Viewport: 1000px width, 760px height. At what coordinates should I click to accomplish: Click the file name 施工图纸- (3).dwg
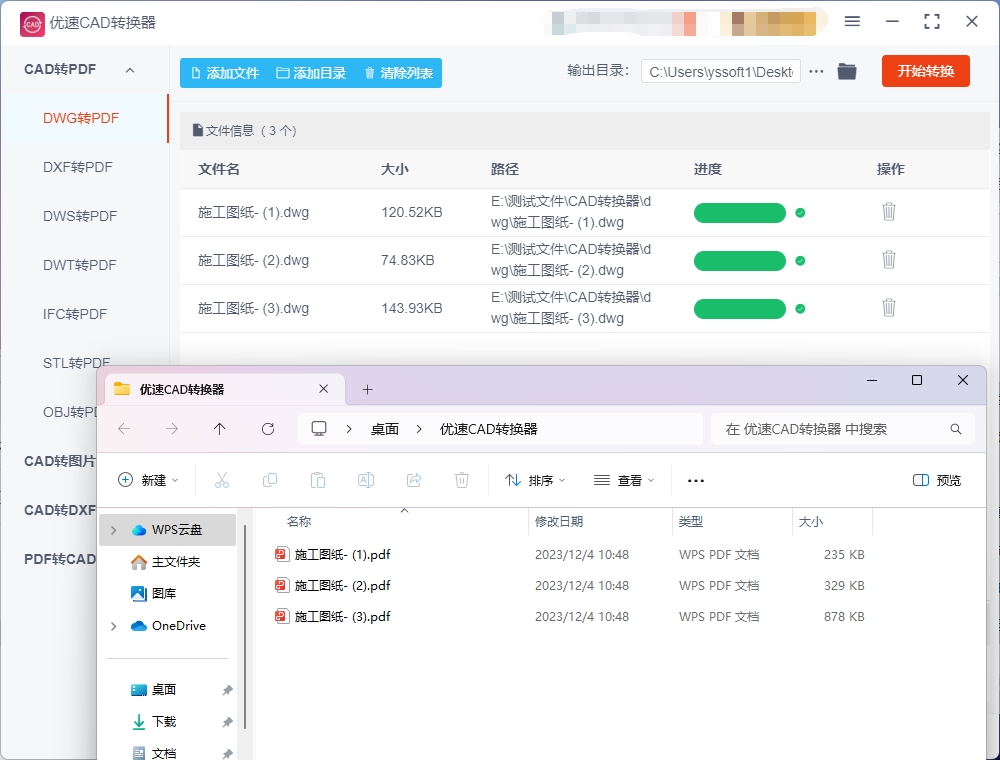tap(253, 309)
